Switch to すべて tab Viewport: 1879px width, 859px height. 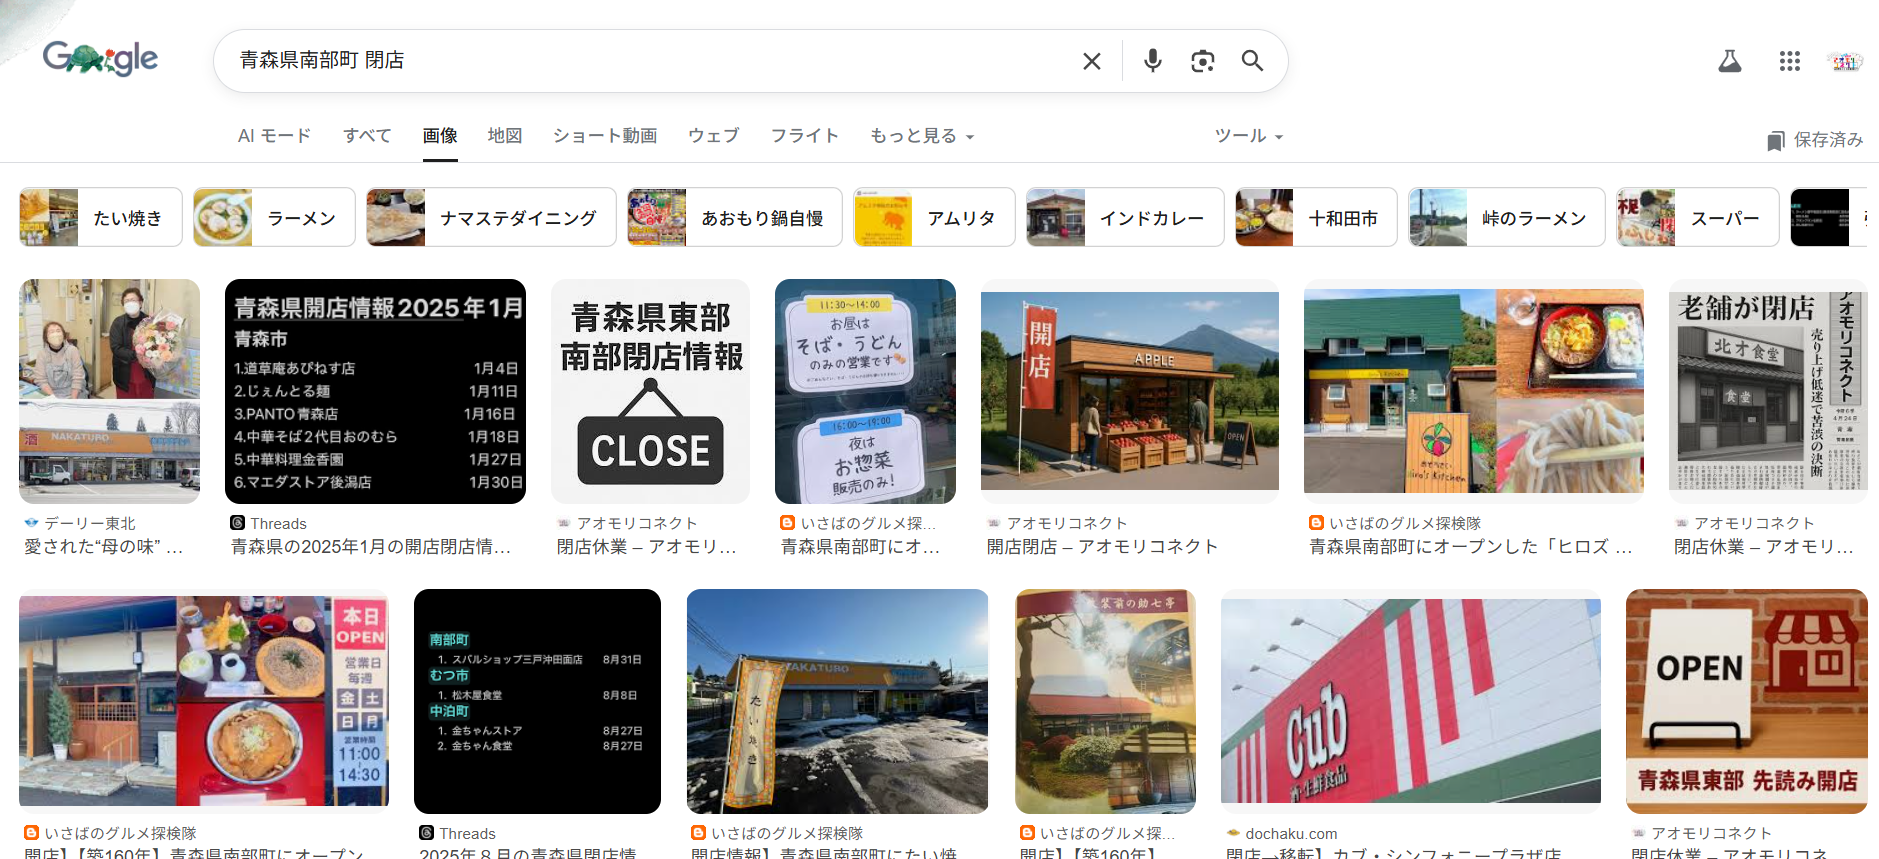(367, 135)
